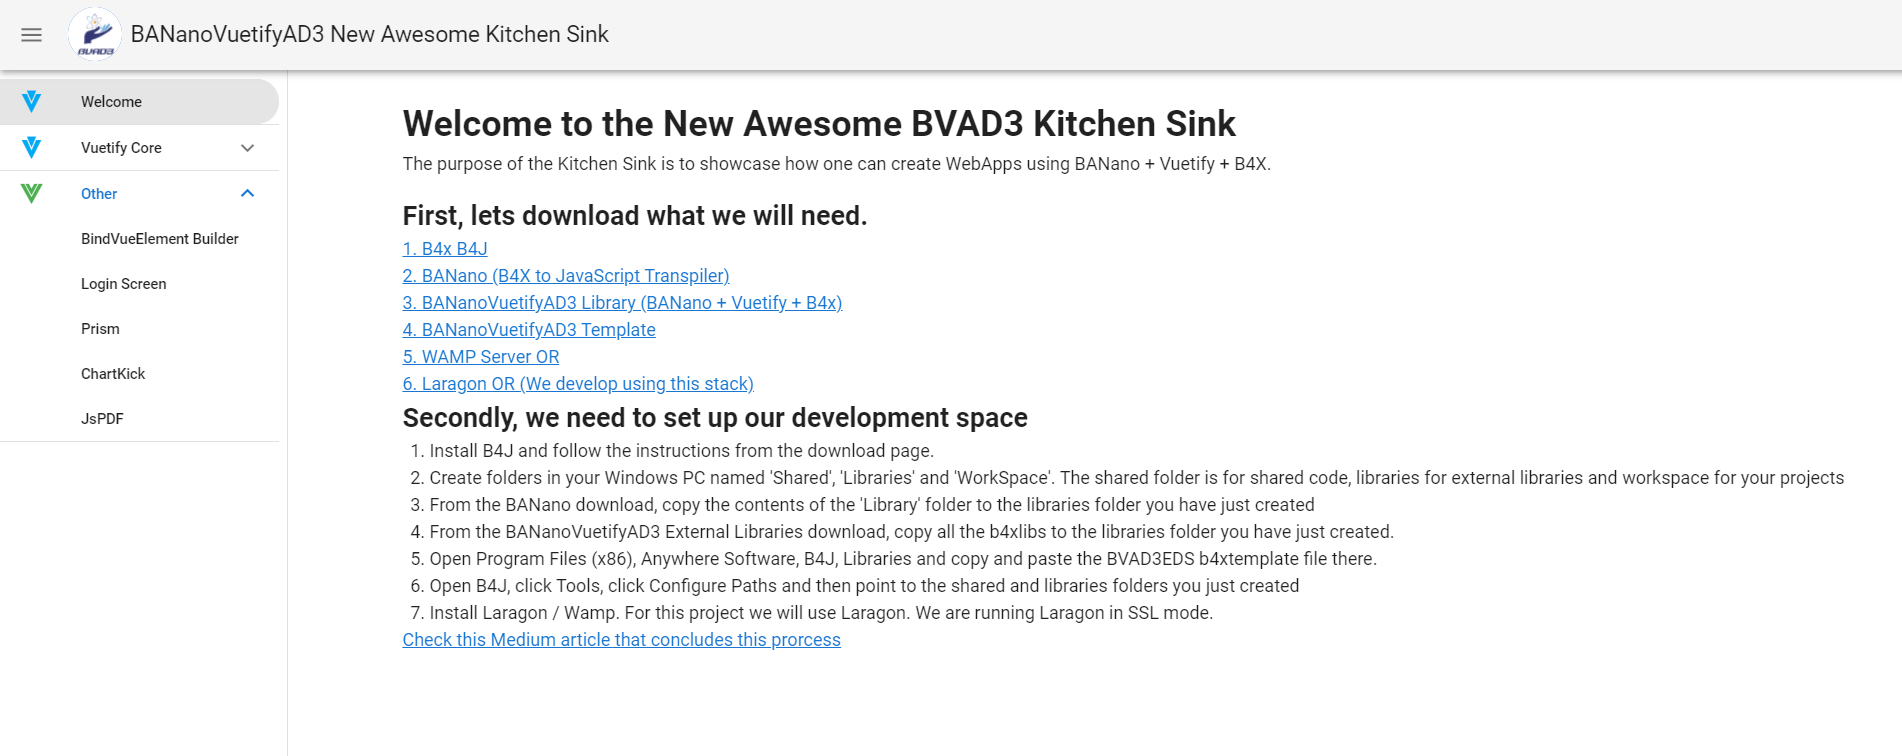1902x756 pixels.
Task: Visit the Laragon download link
Action: 578,384
